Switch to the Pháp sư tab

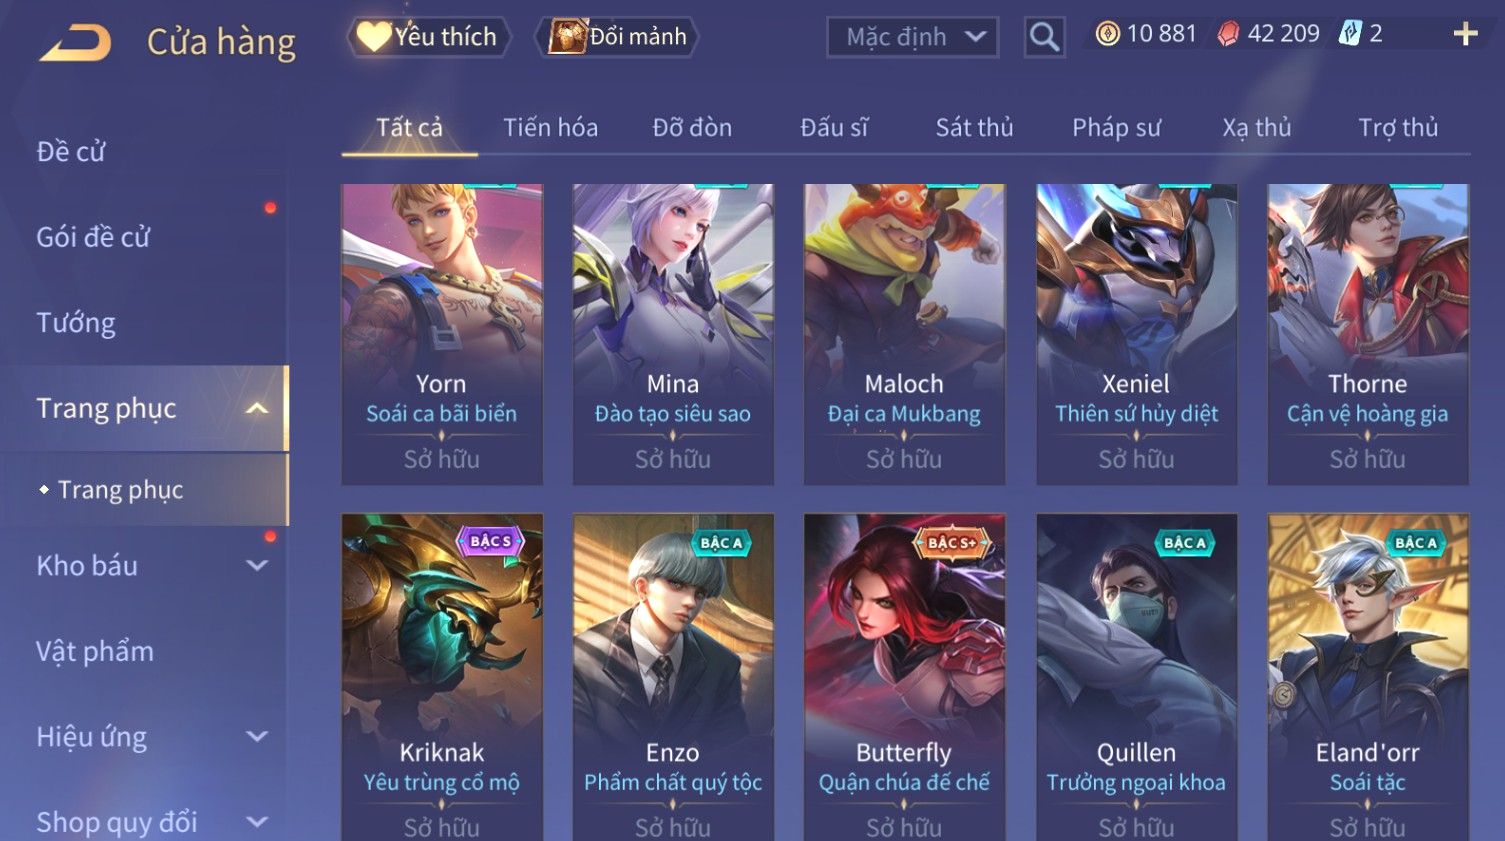(1116, 127)
